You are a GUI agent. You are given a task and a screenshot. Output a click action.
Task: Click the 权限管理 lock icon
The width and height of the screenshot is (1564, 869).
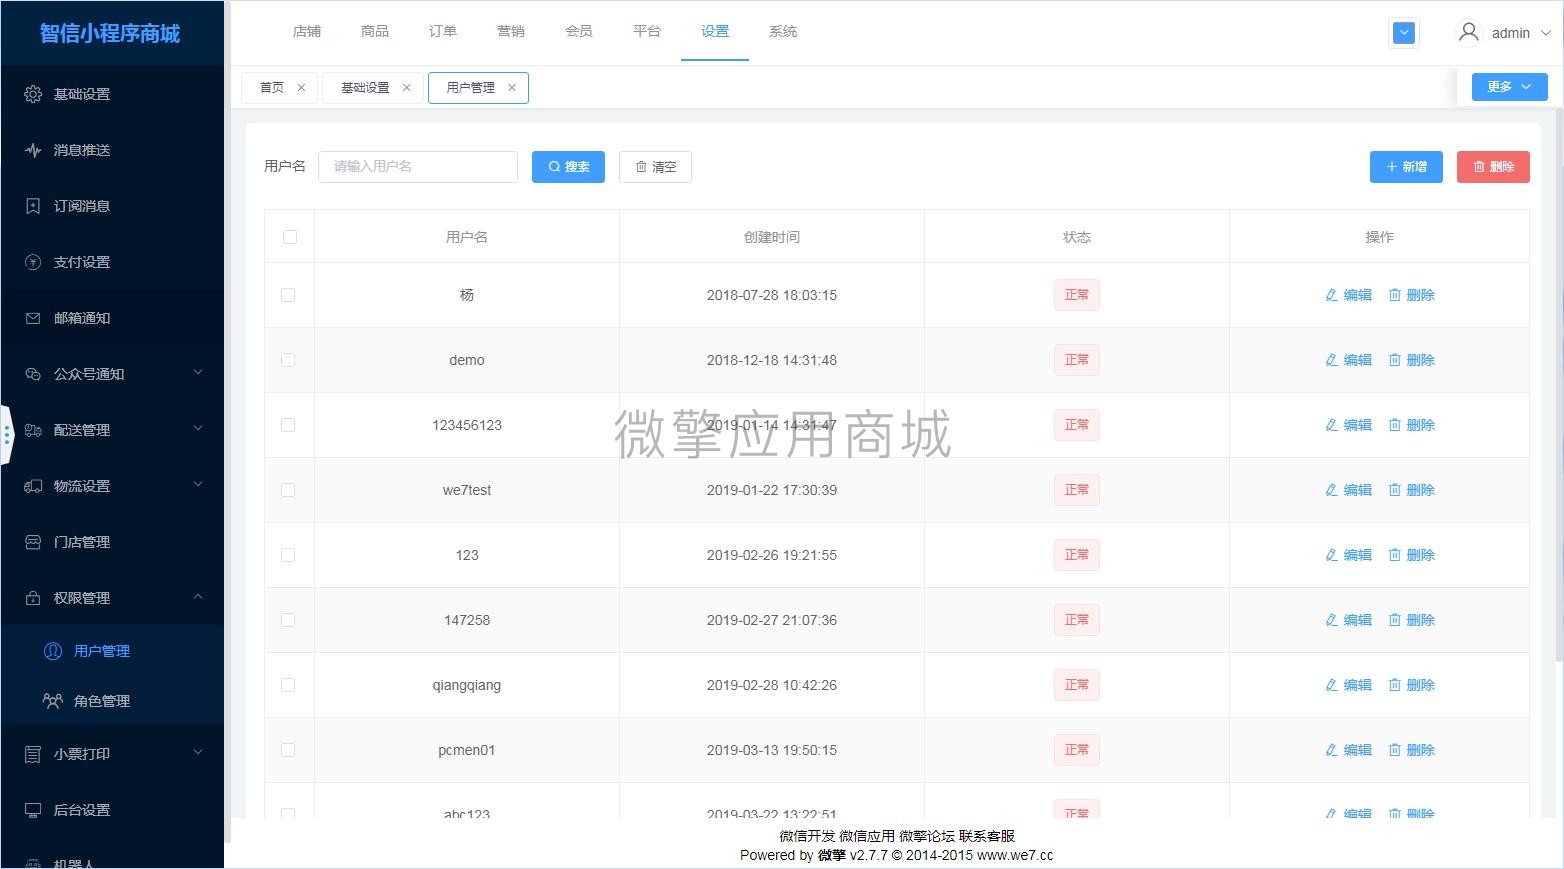pos(33,598)
